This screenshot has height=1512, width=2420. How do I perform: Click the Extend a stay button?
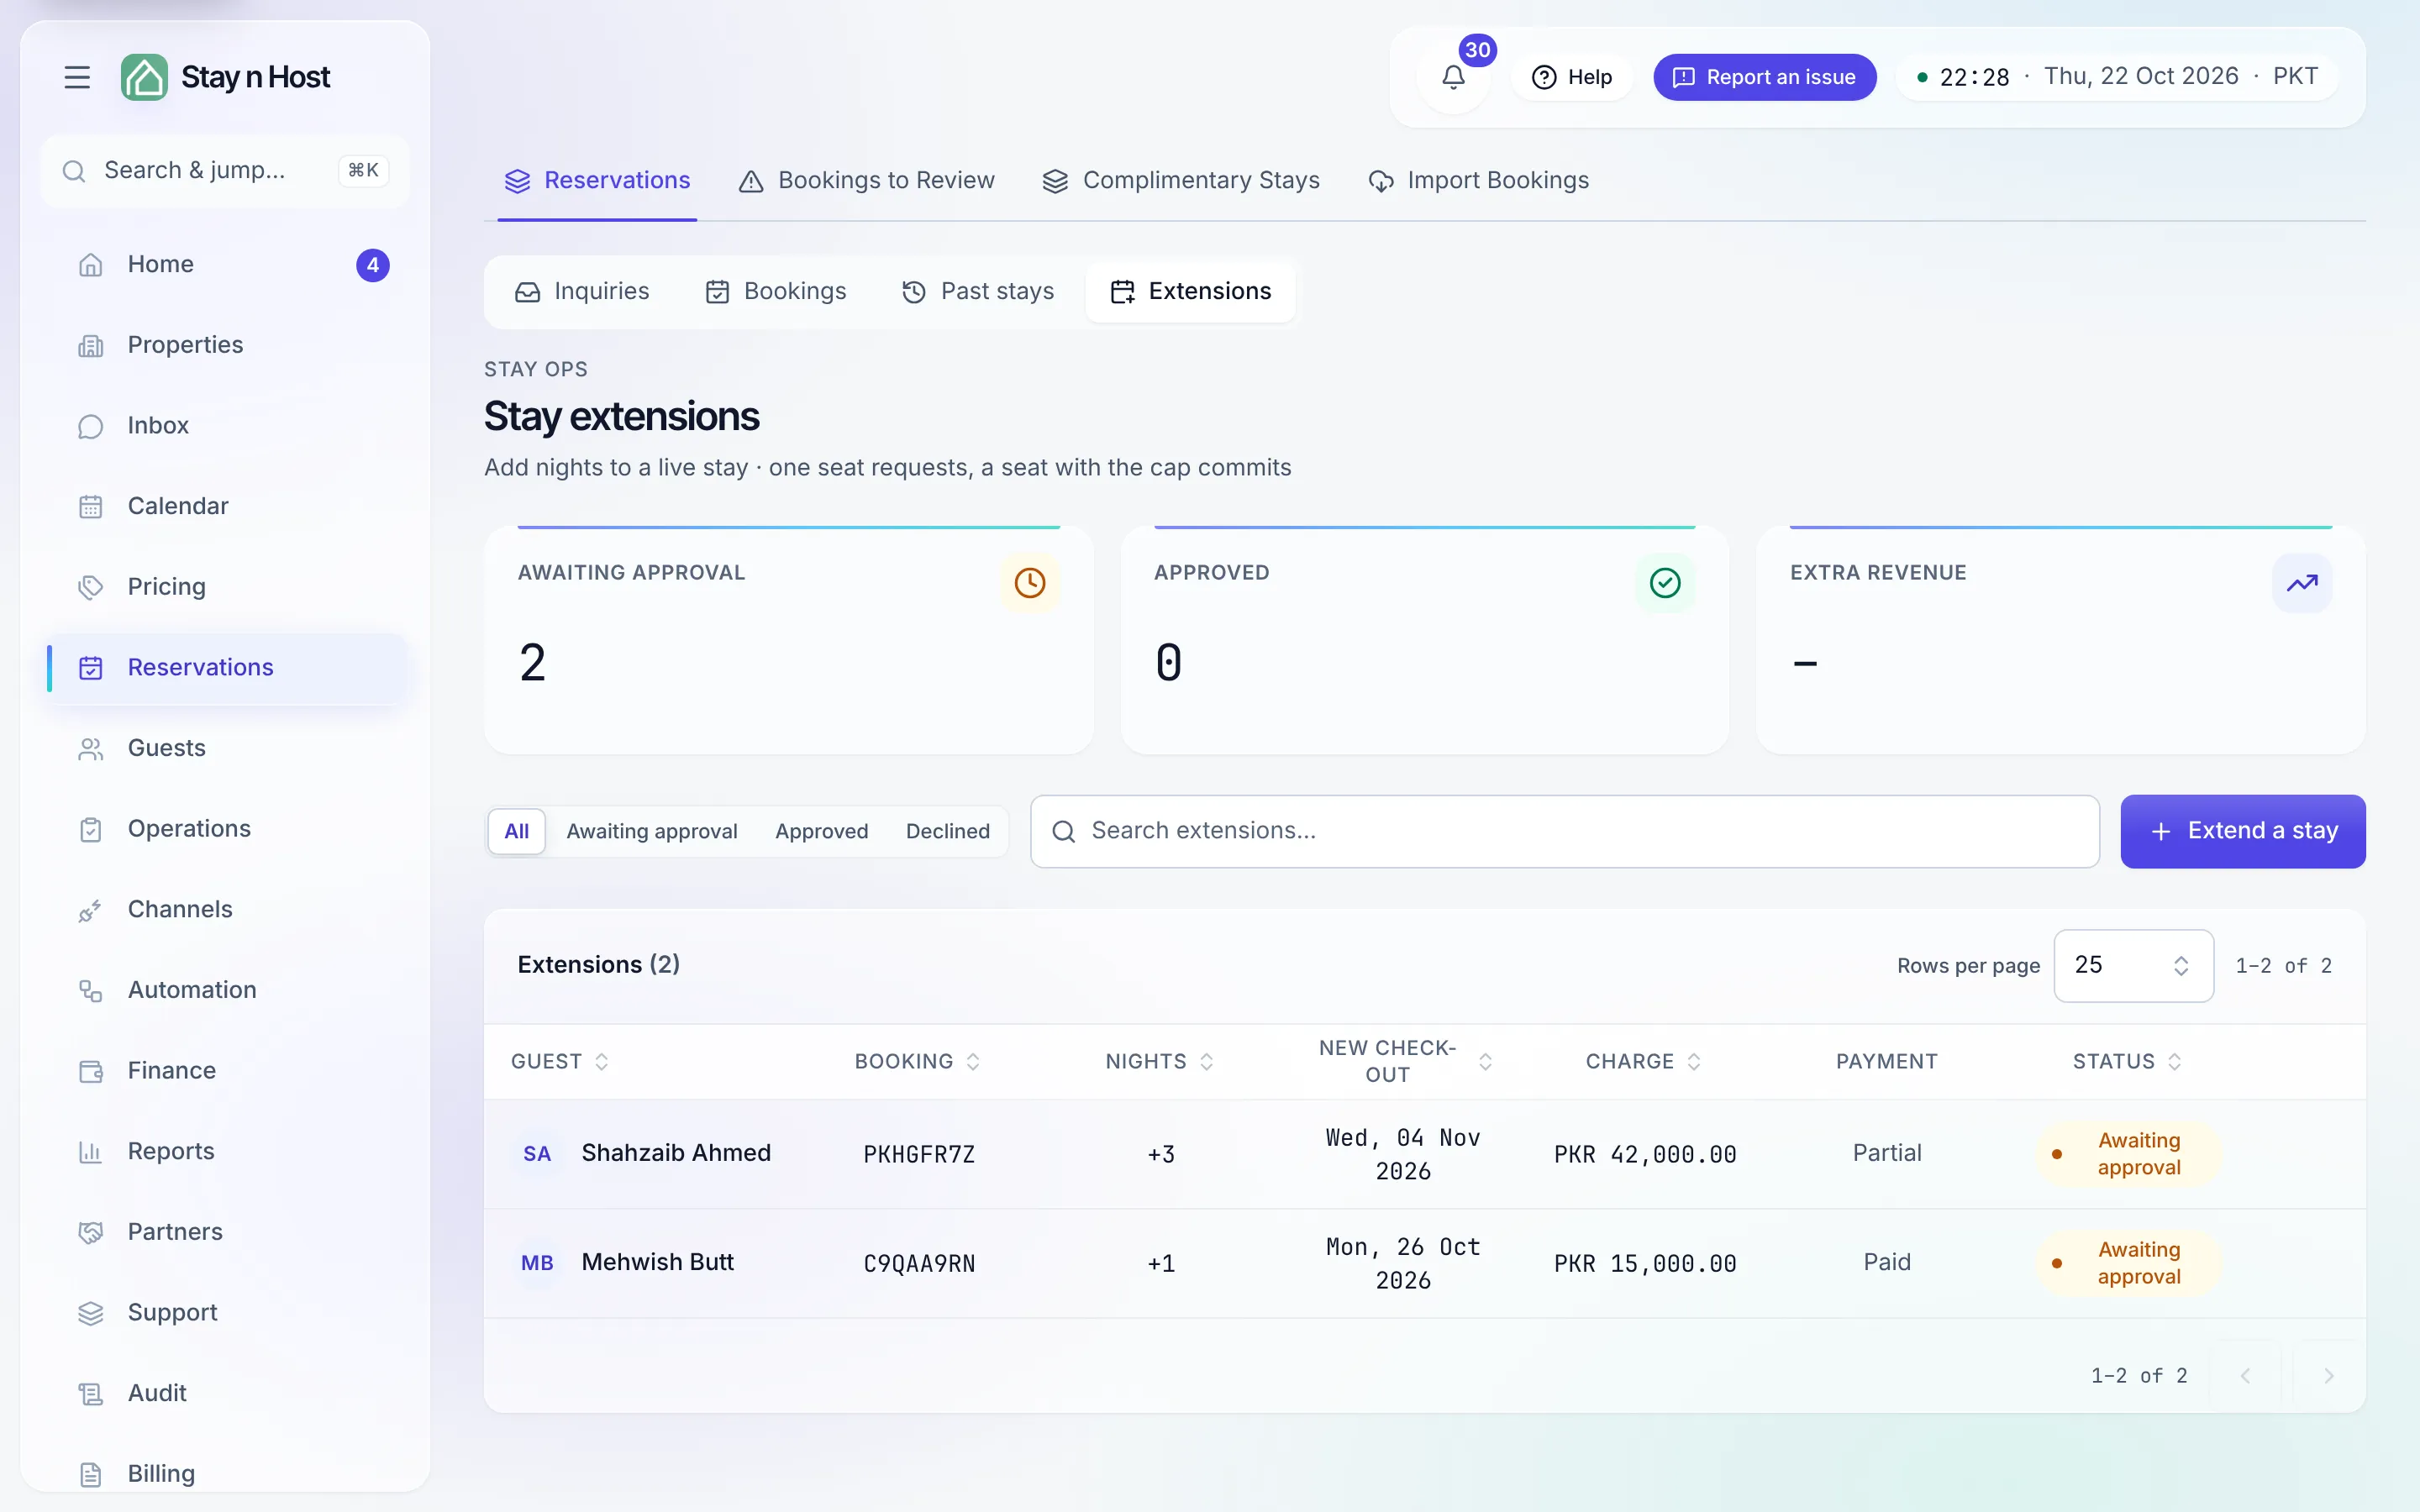[x=2243, y=832]
